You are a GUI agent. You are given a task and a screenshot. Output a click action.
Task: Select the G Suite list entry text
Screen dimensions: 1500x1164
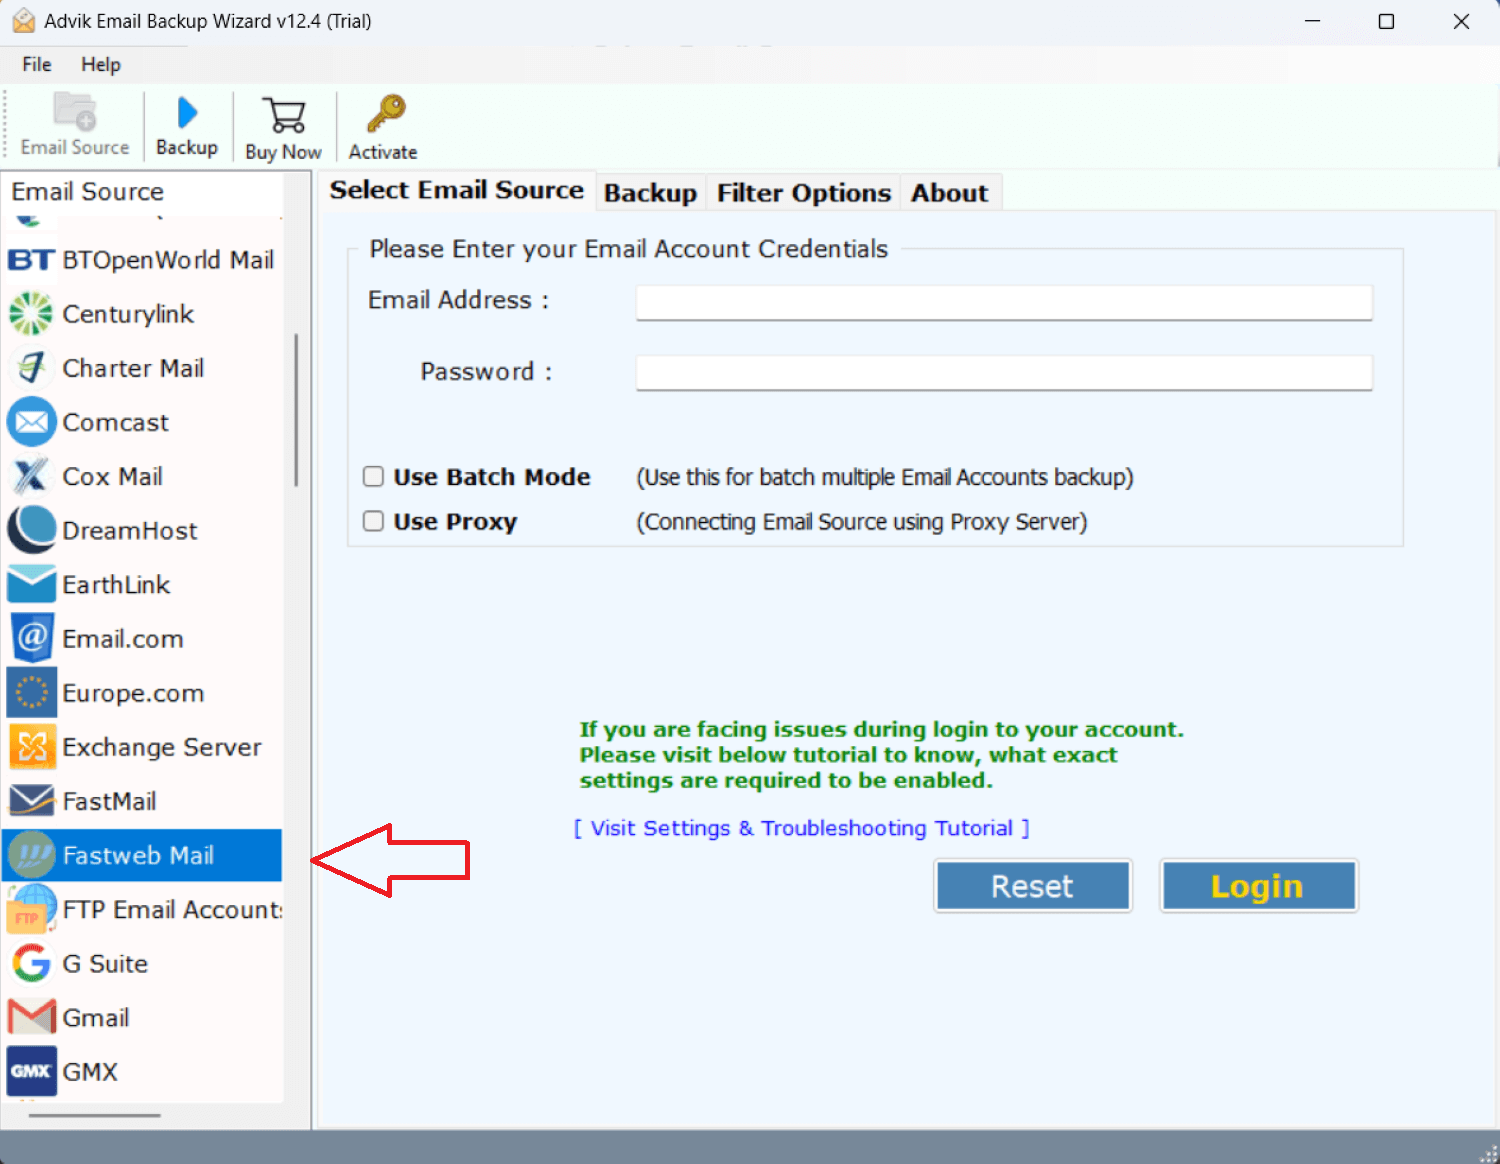(x=105, y=963)
